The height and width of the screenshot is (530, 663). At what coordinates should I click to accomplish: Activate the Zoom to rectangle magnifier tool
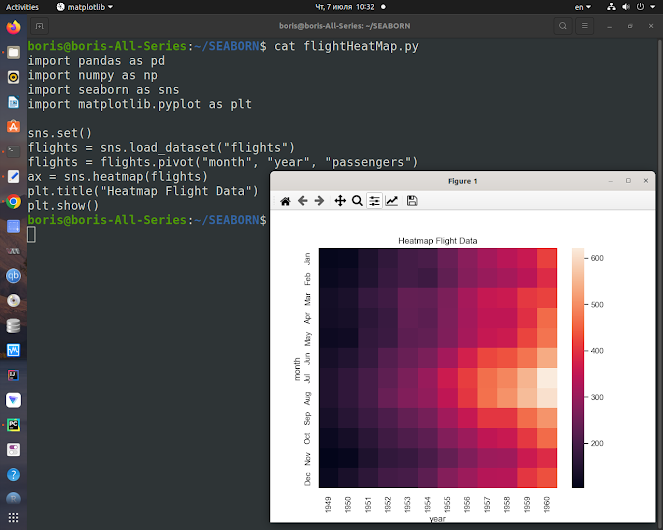coord(357,201)
